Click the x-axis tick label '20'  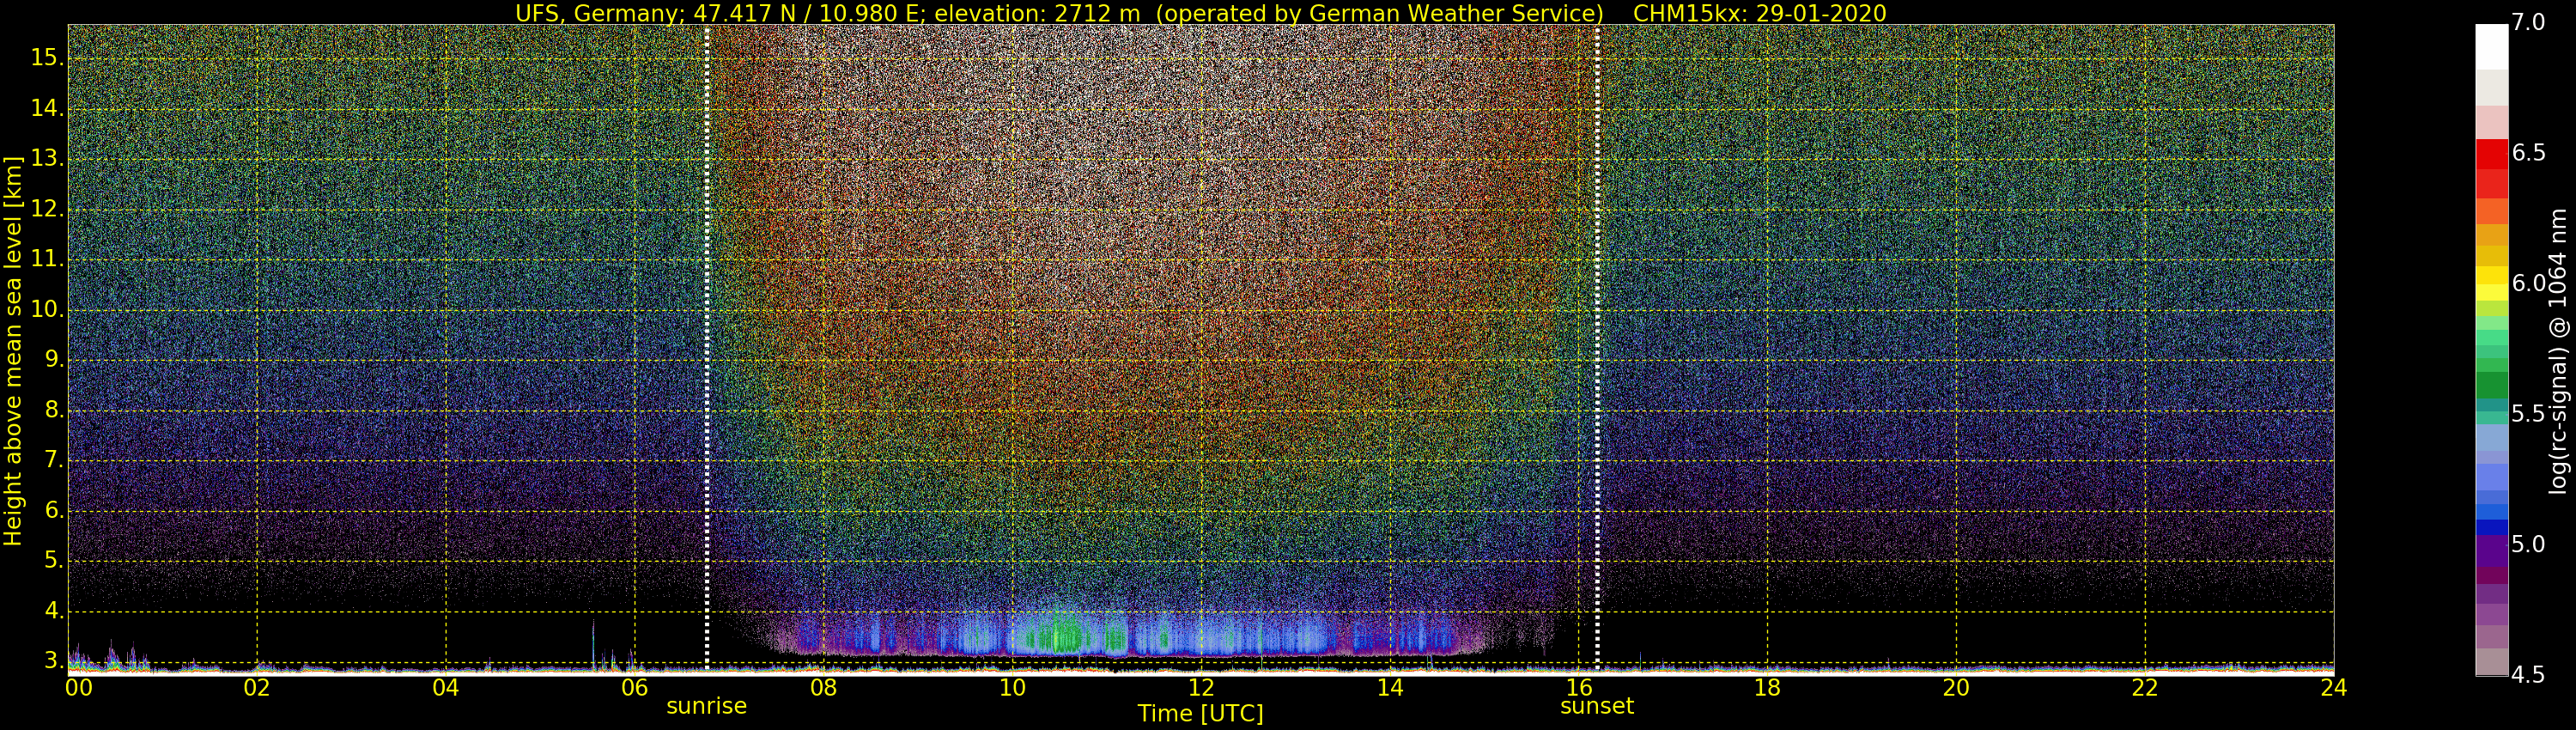point(1956,688)
